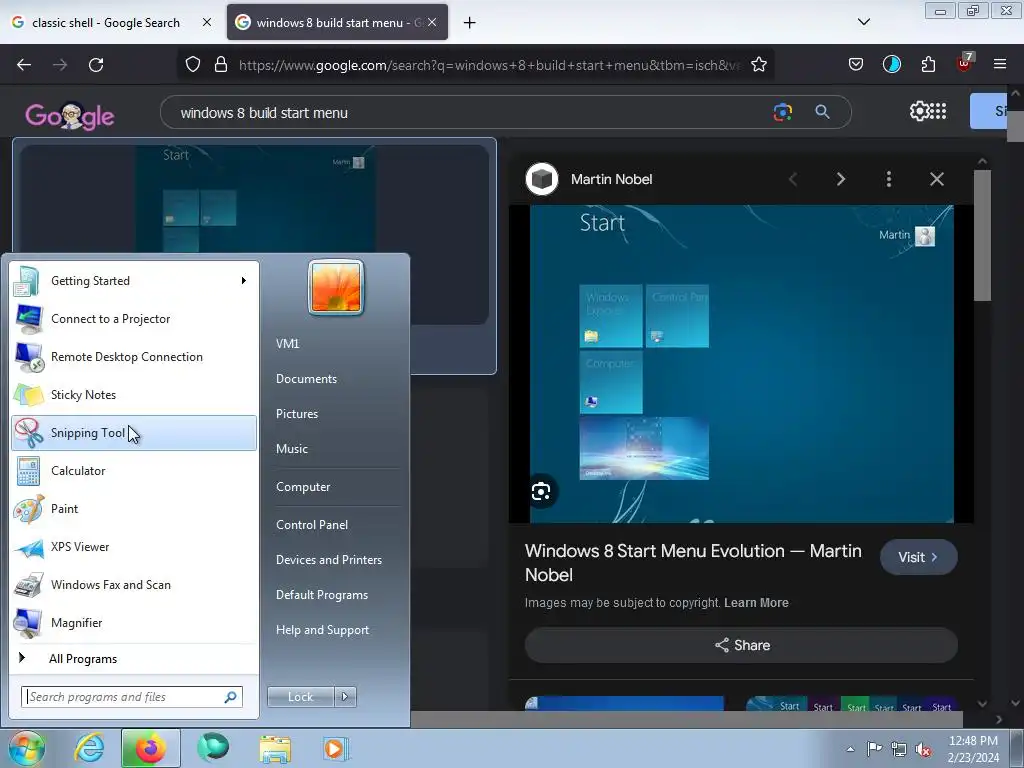The height and width of the screenshot is (768, 1024).
Task: Click the muted volume tray icon
Action: (923, 750)
